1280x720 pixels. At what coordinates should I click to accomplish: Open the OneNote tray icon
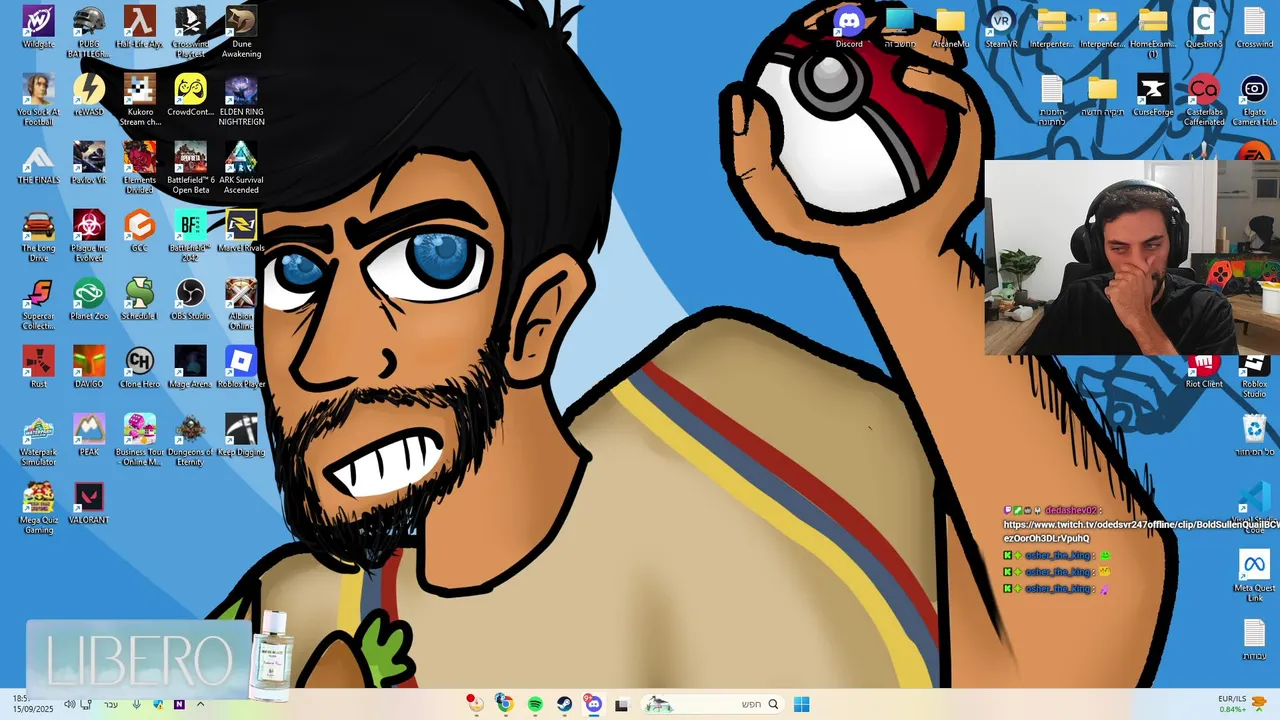tap(179, 704)
